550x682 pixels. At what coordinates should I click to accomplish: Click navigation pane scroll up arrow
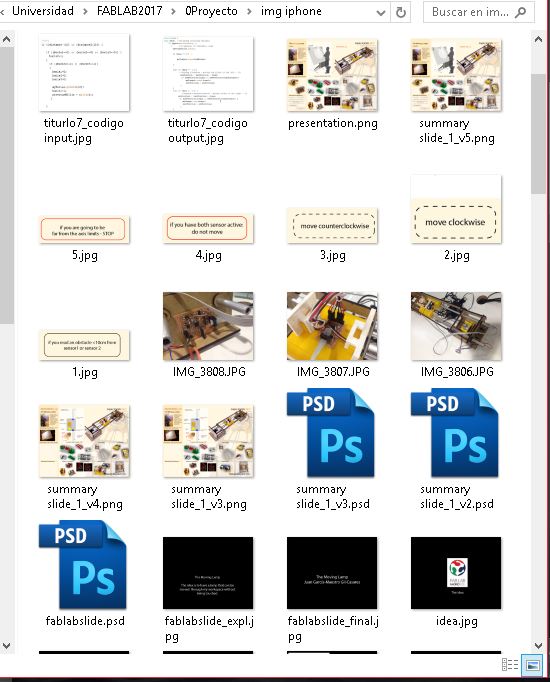6,40
